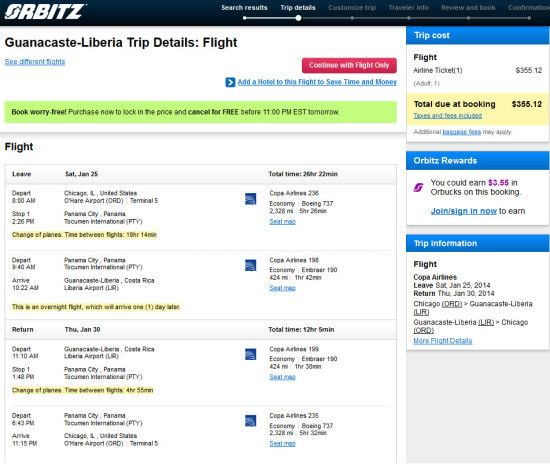Open More Flight Details link
This screenshot has width=550, height=464.
click(x=443, y=341)
